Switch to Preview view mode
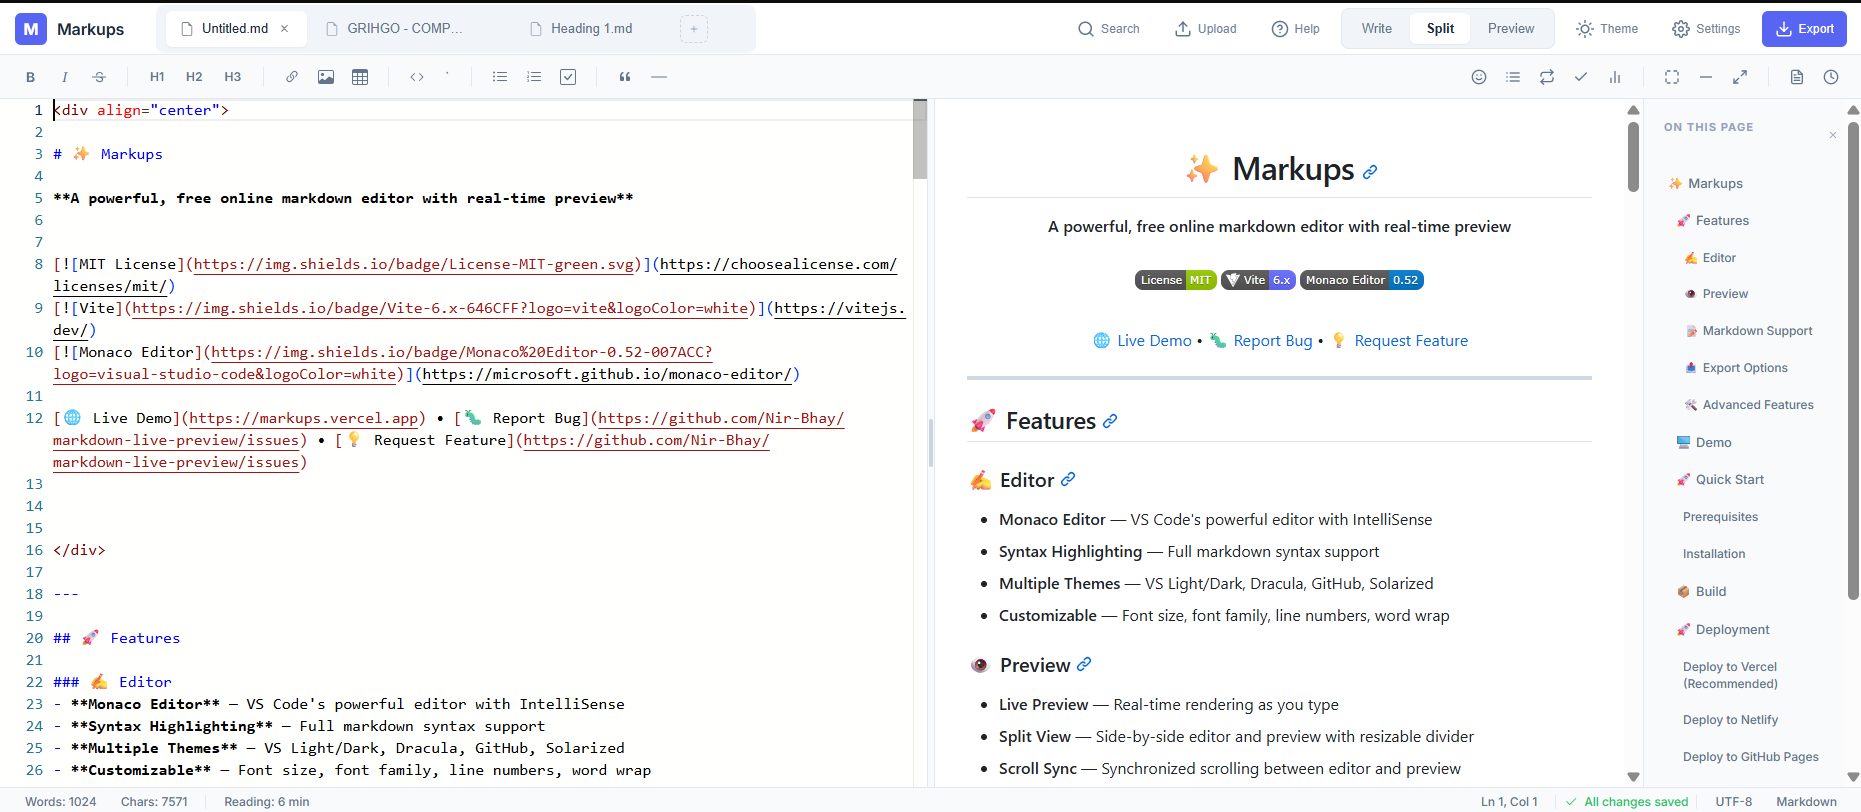This screenshot has height=812, width=1861. [x=1510, y=29]
